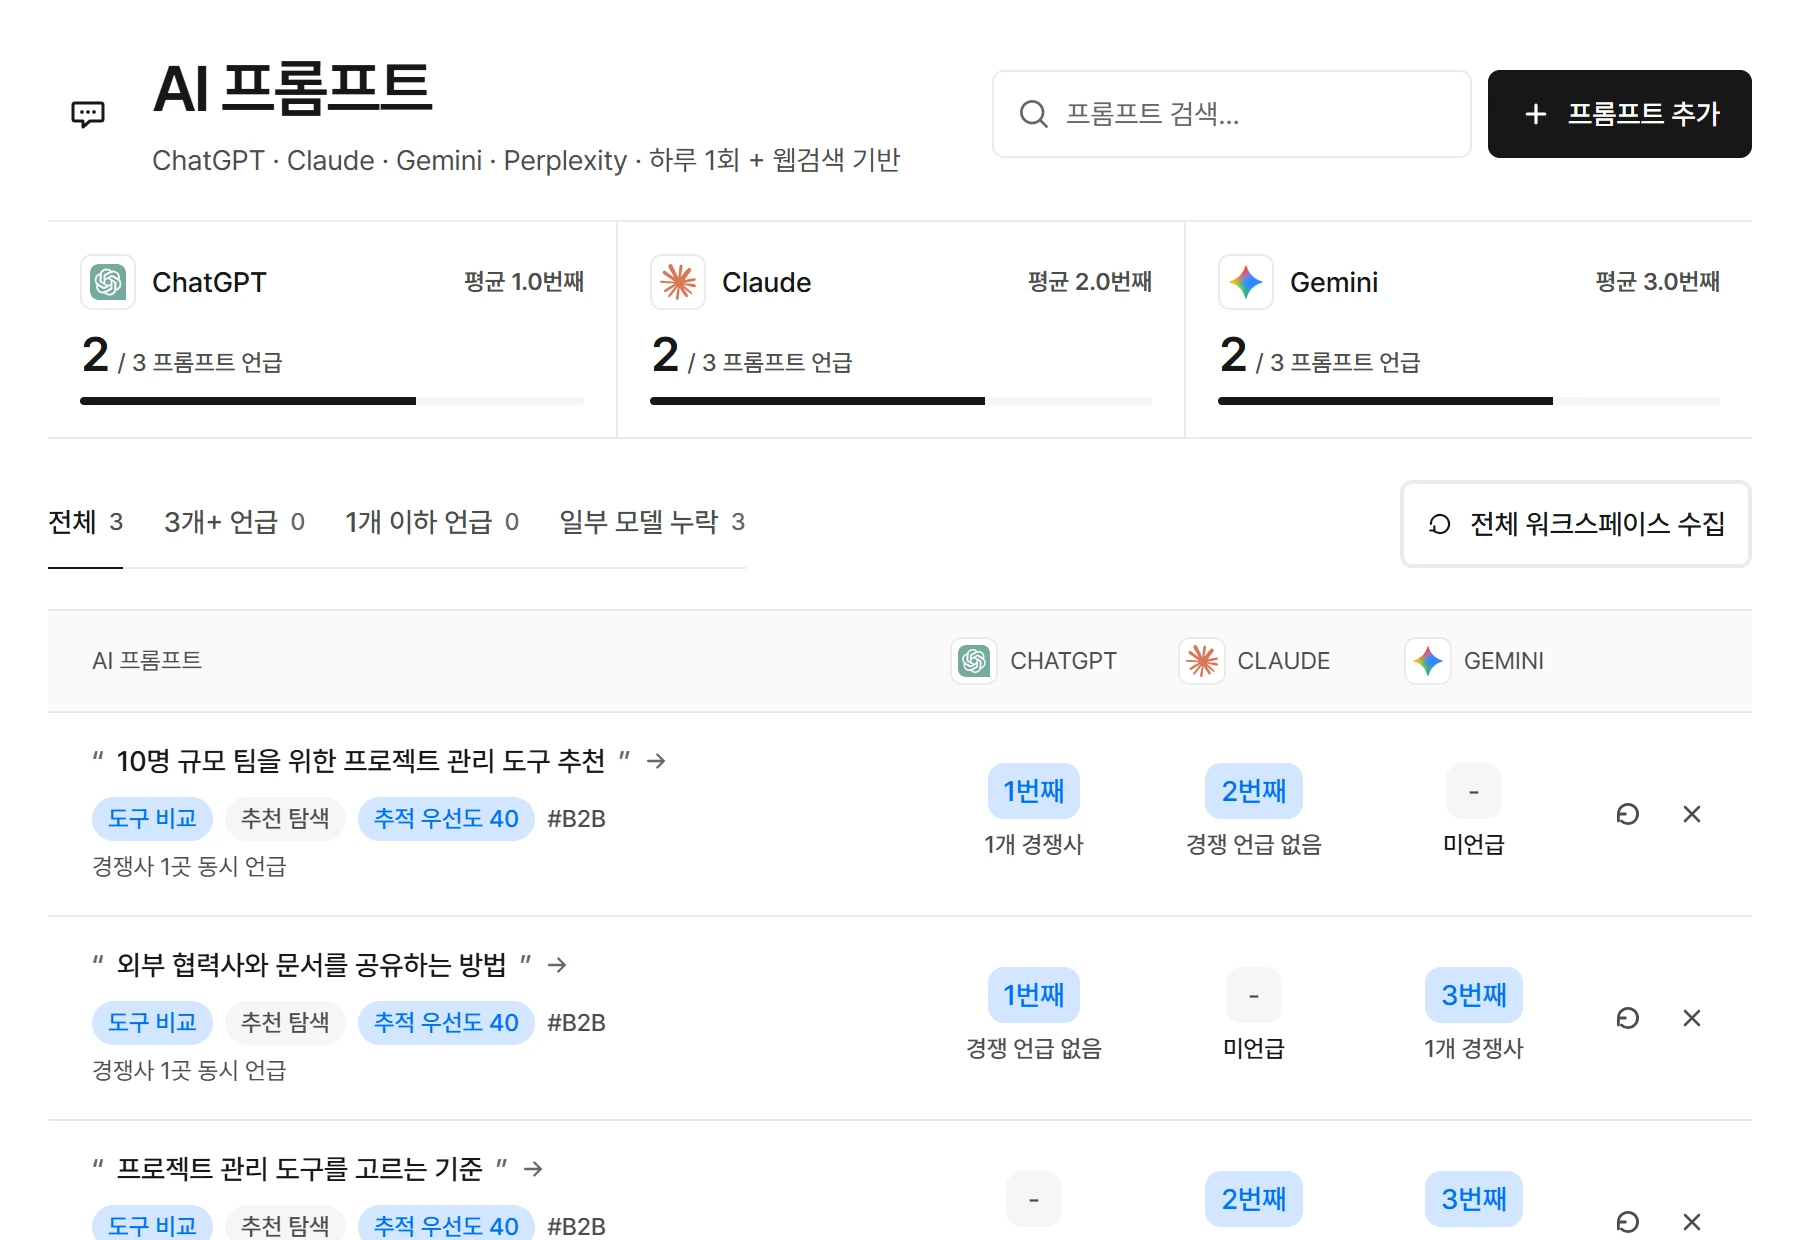This screenshot has height=1240, width=1800.
Task: Focus the 프롬프트 검색 input field
Action: 1232,114
